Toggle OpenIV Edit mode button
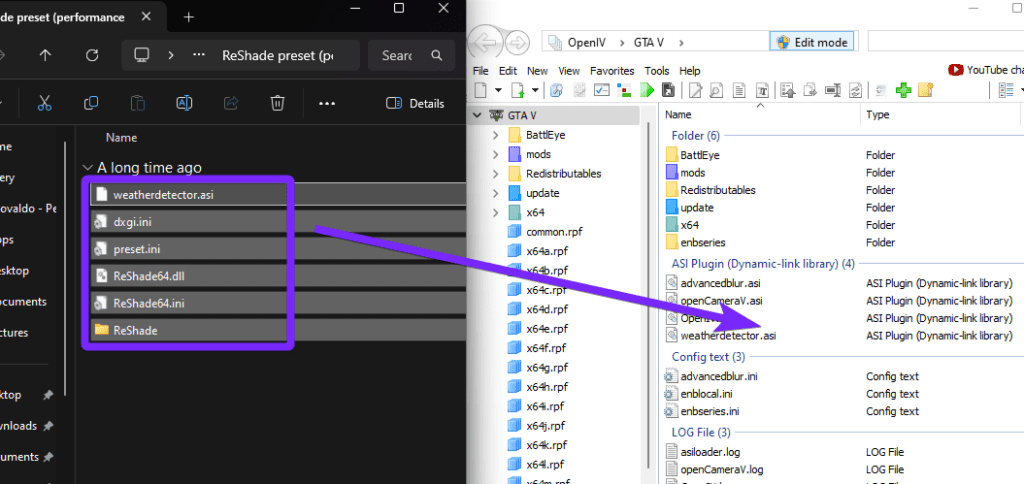Screen dimensions: 1024x484 point(812,42)
